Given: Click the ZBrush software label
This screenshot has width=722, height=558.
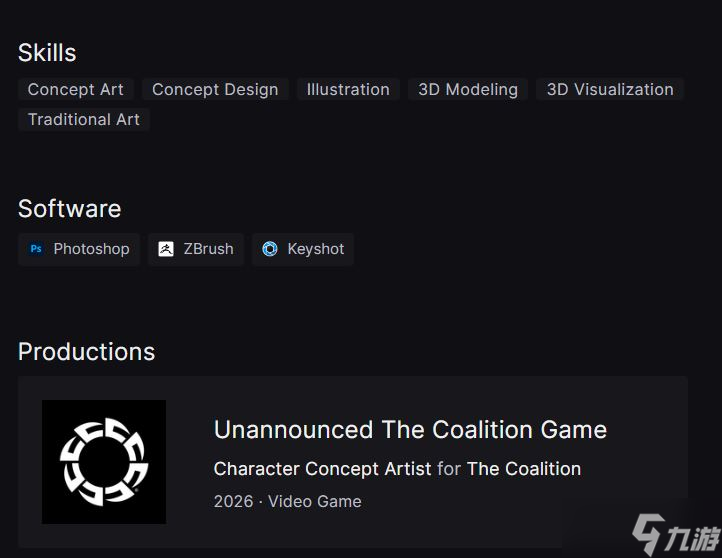Looking at the screenshot, I should tap(208, 249).
